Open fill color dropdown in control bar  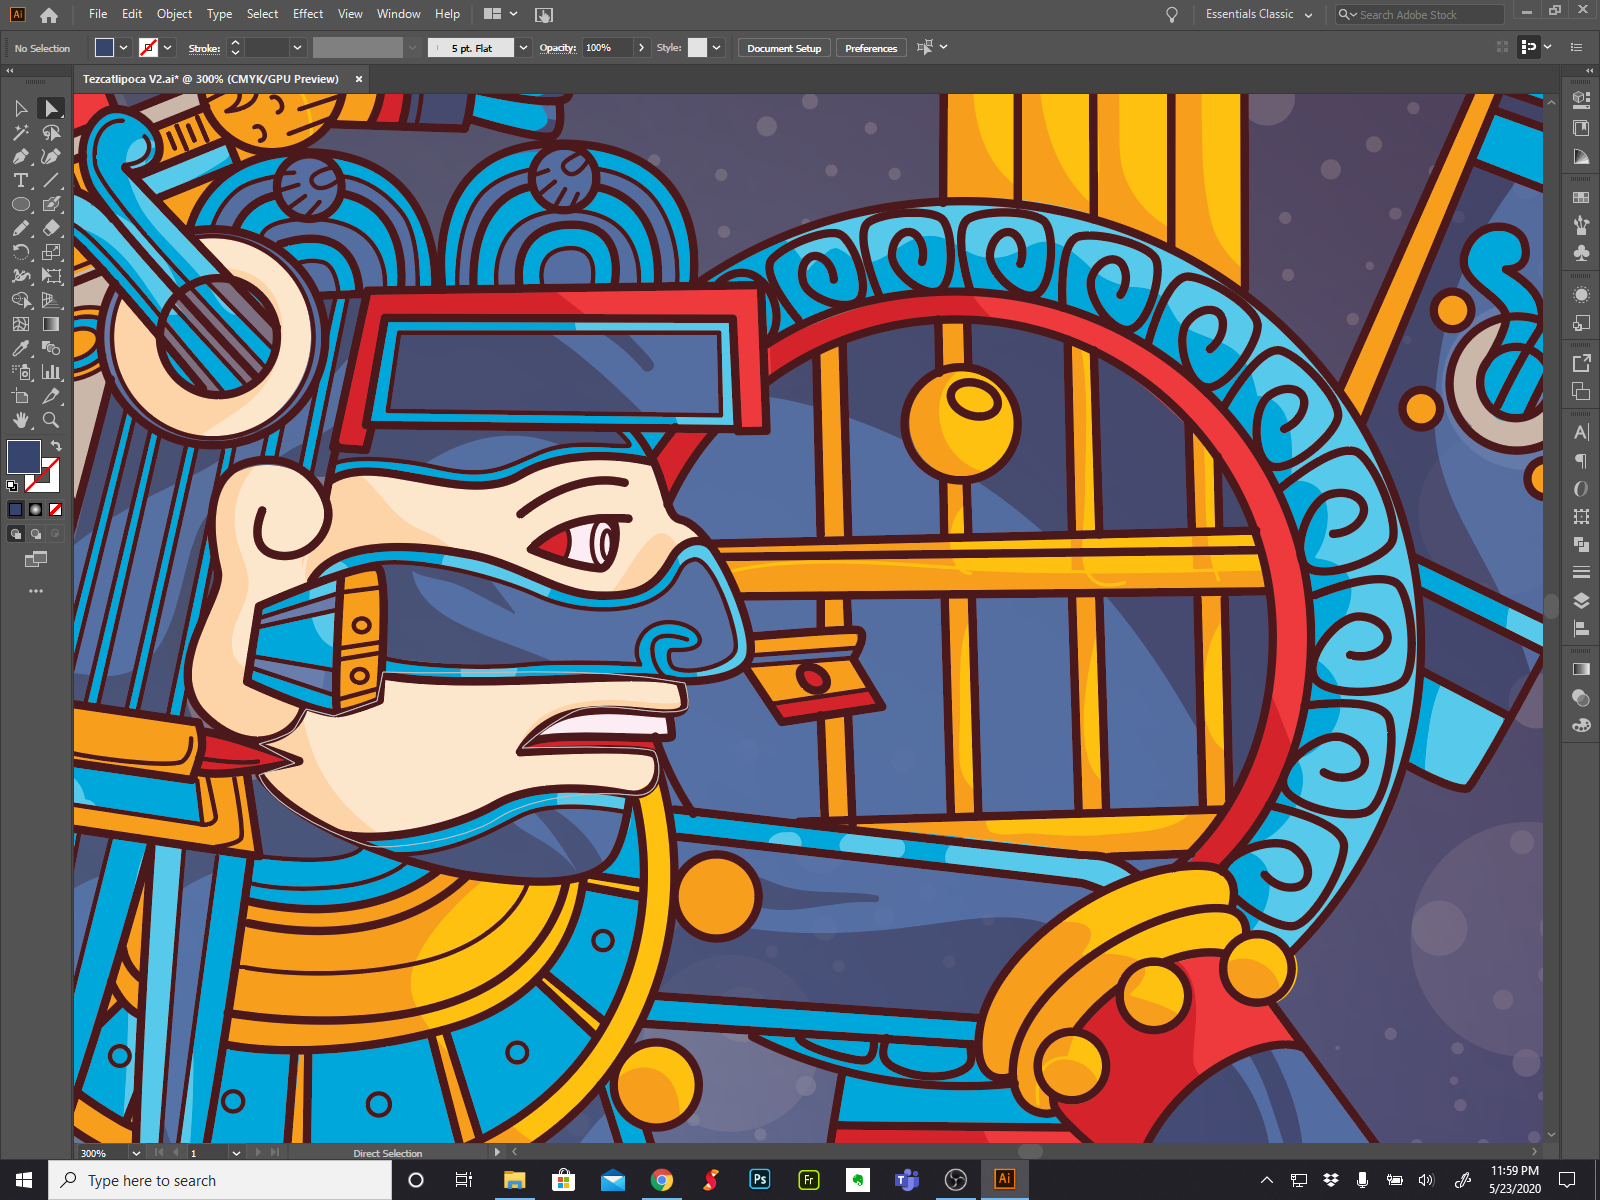124,47
